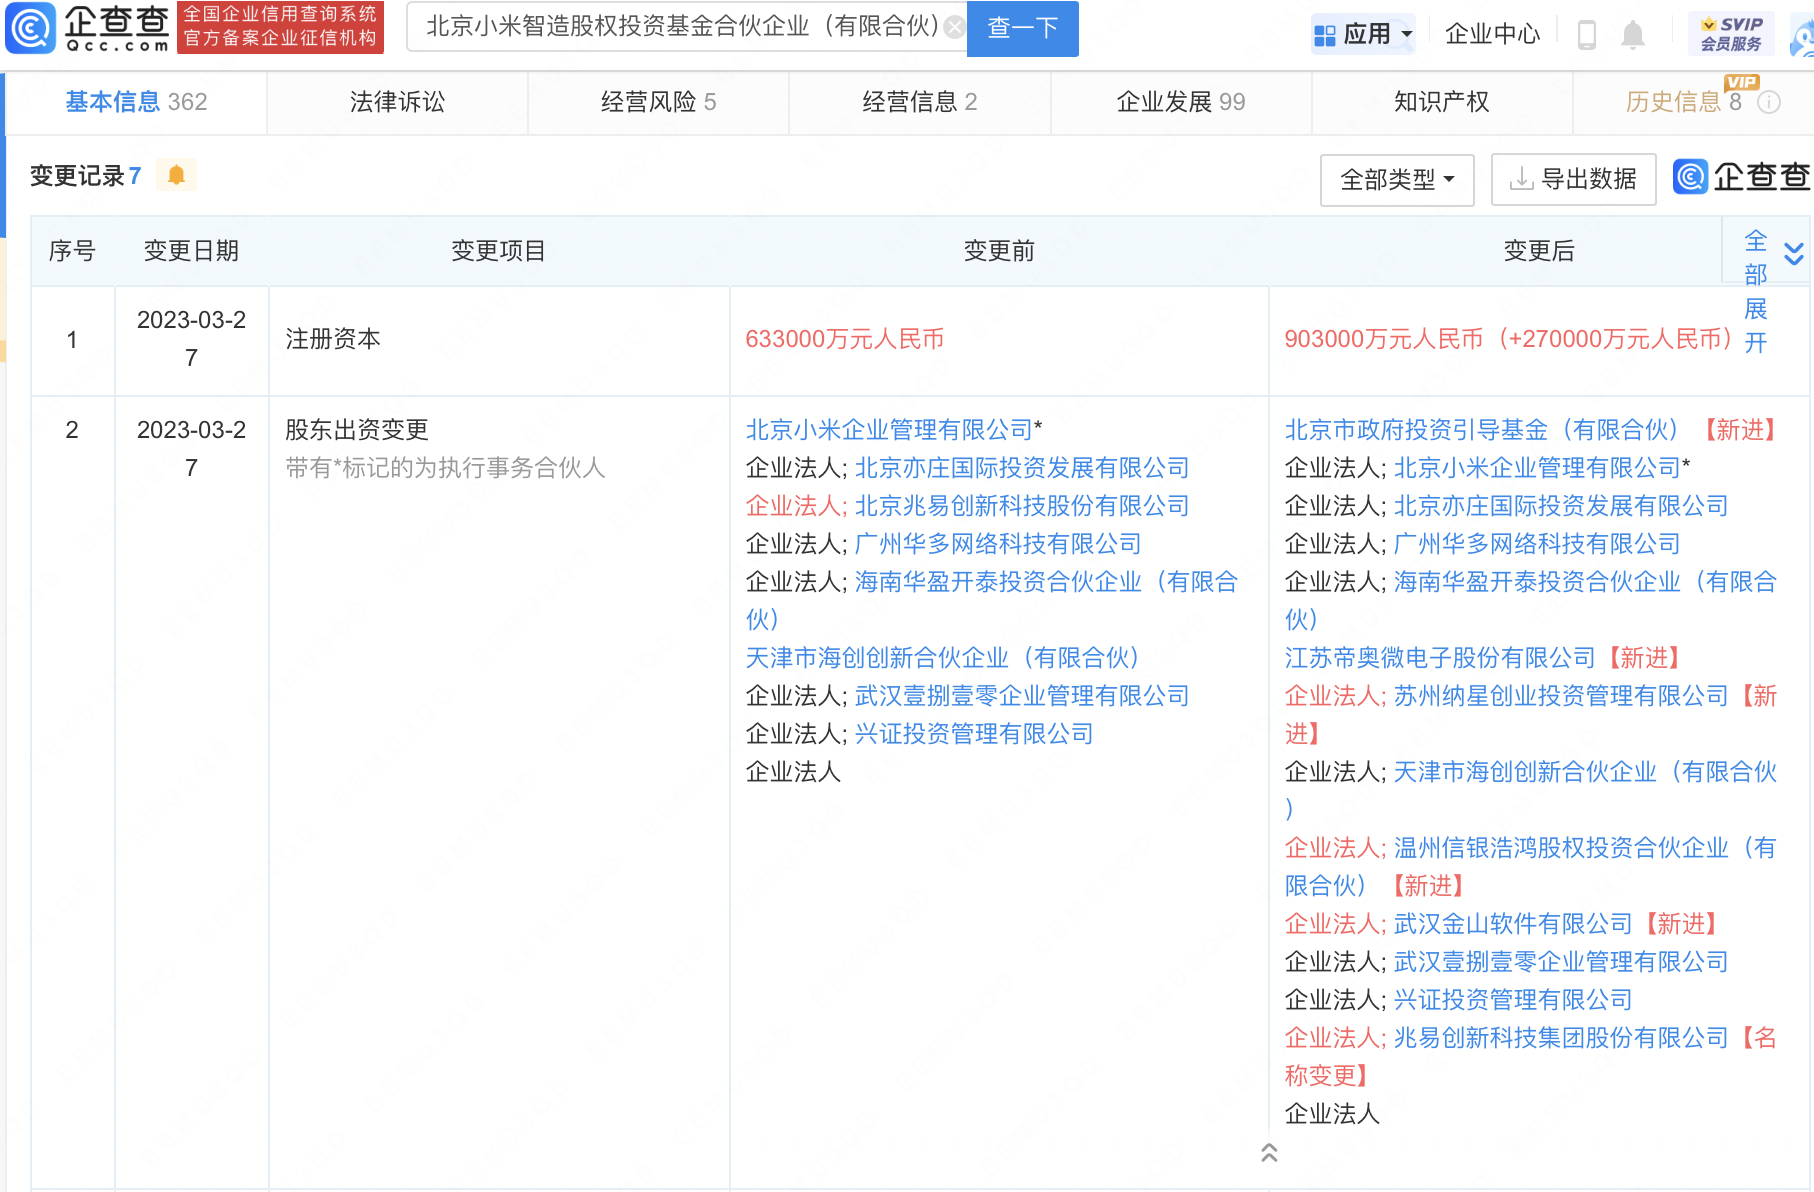Switch to 法律诉讼 tab
Image resolution: width=1814 pixels, height=1192 pixels.
click(x=397, y=102)
